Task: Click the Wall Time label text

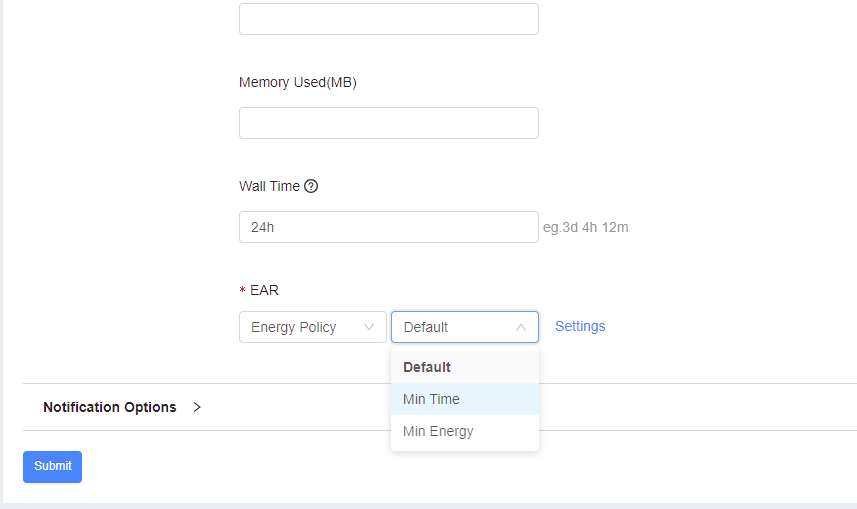Action: pyautogui.click(x=269, y=186)
